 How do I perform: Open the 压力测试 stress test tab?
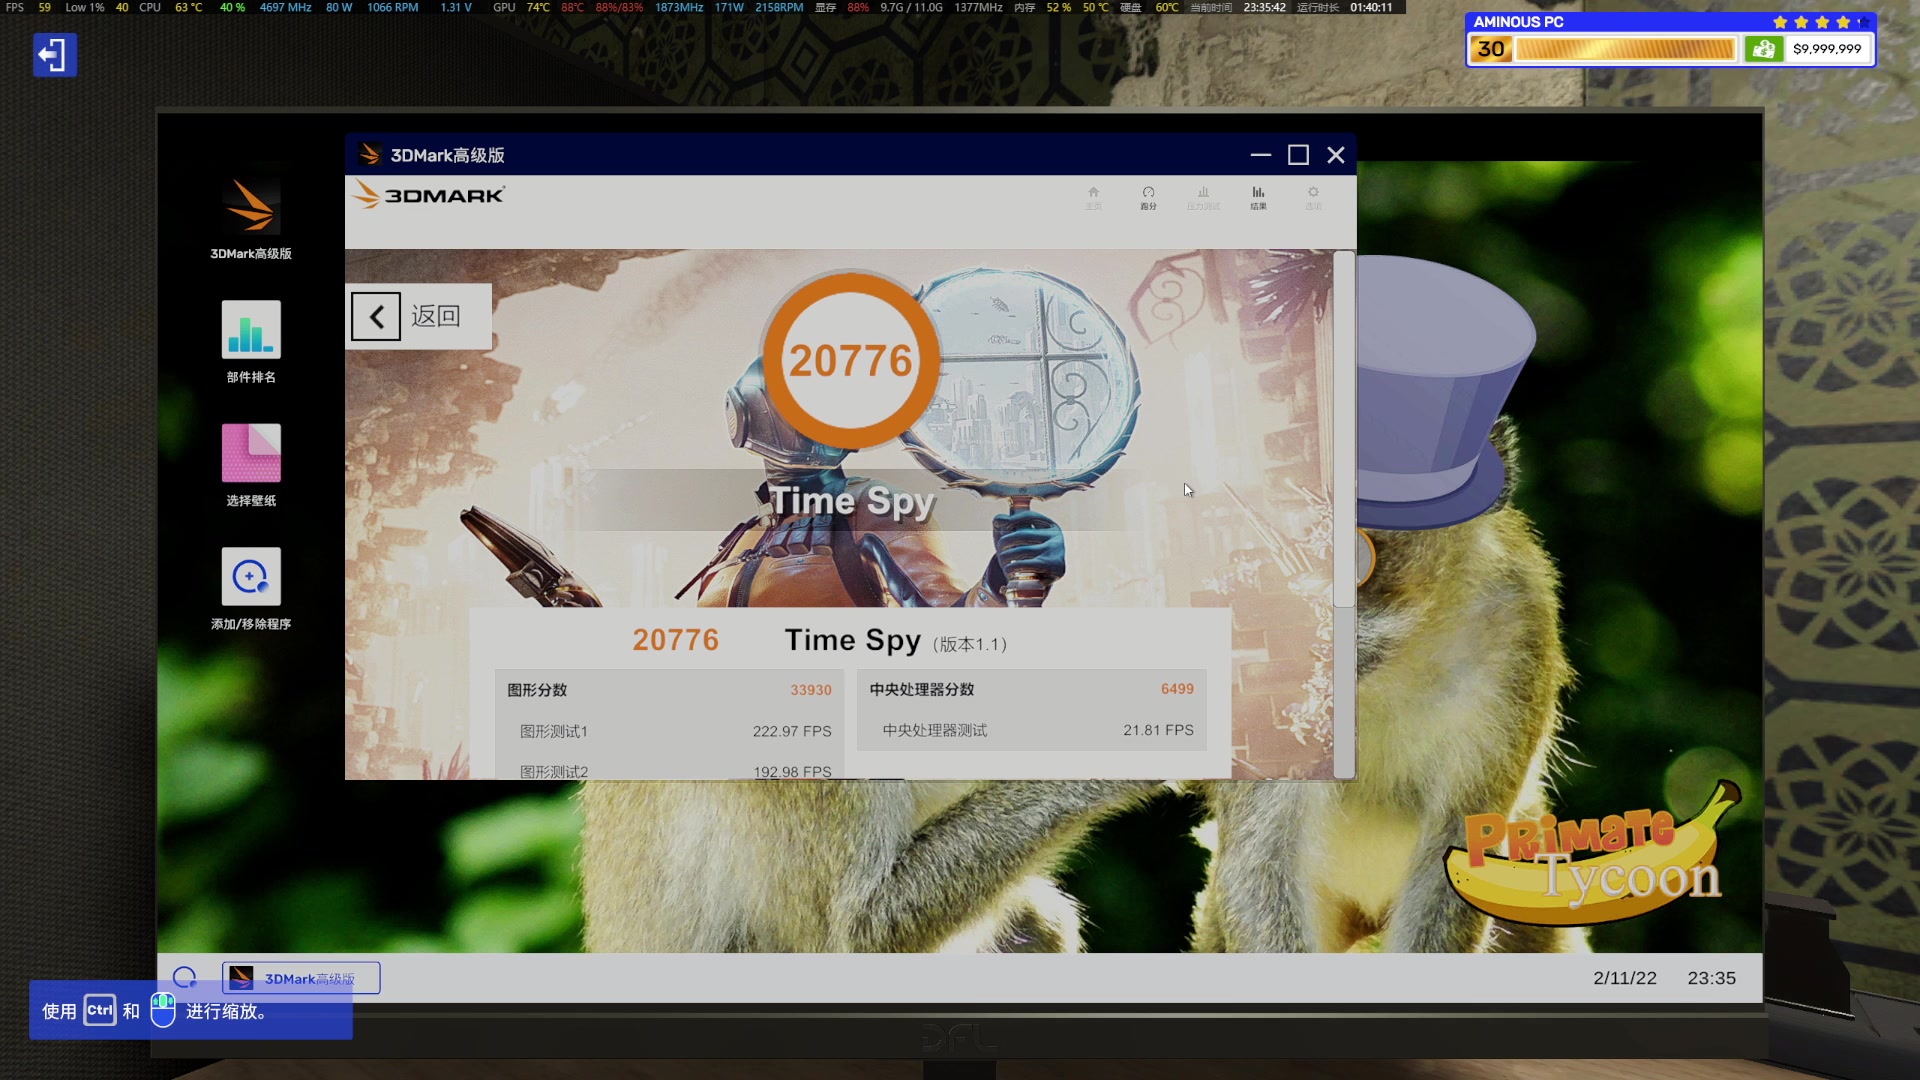[x=1203, y=198]
